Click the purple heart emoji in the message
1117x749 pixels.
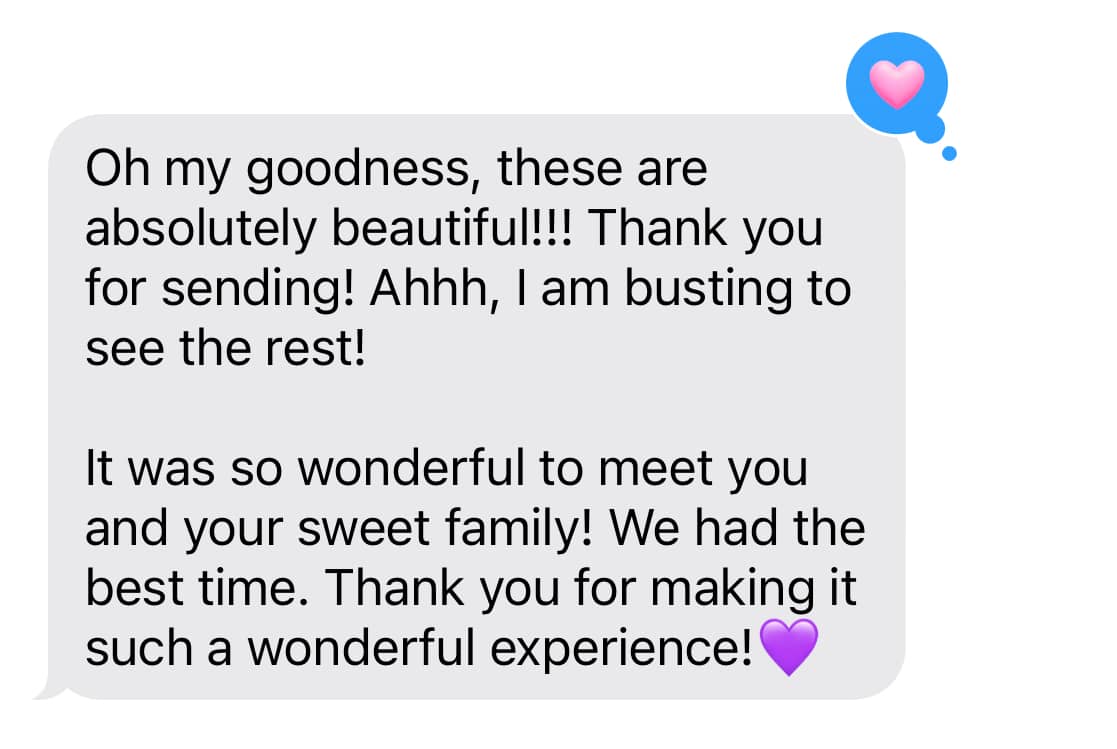[789, 647]
